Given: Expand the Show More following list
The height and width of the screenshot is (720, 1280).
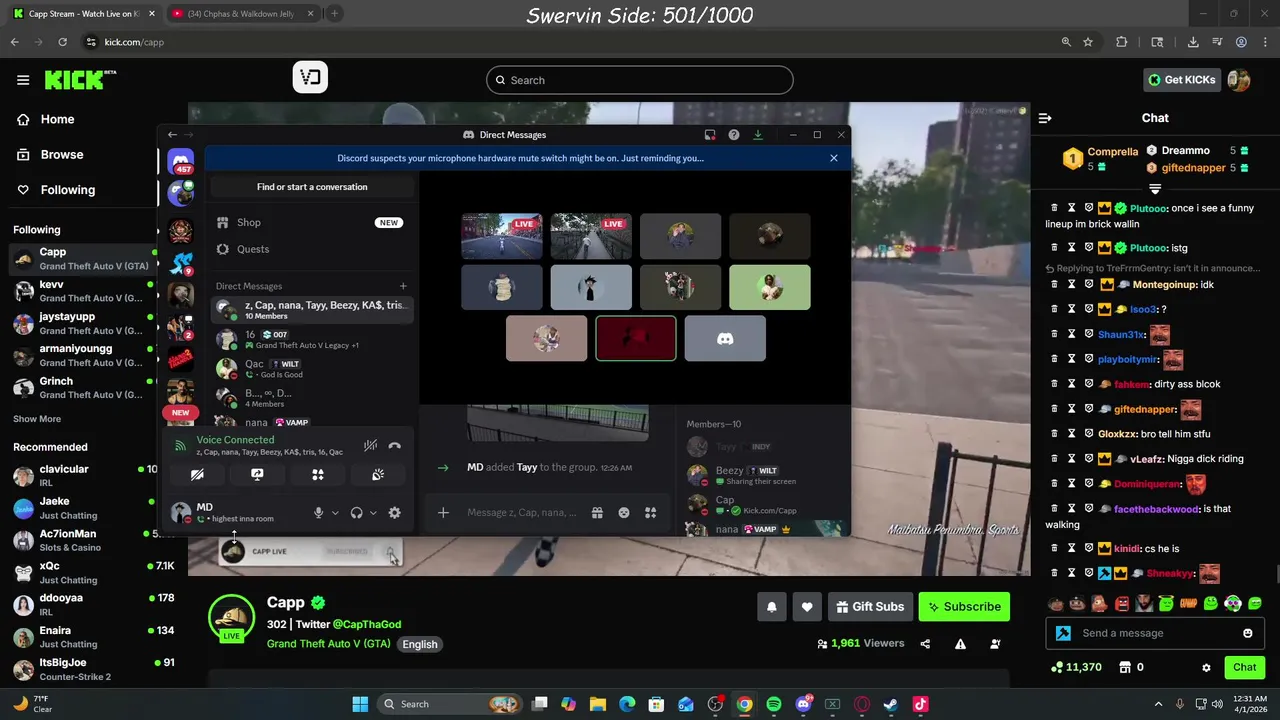Looking at the screenshot, I should tap(37, 419).
